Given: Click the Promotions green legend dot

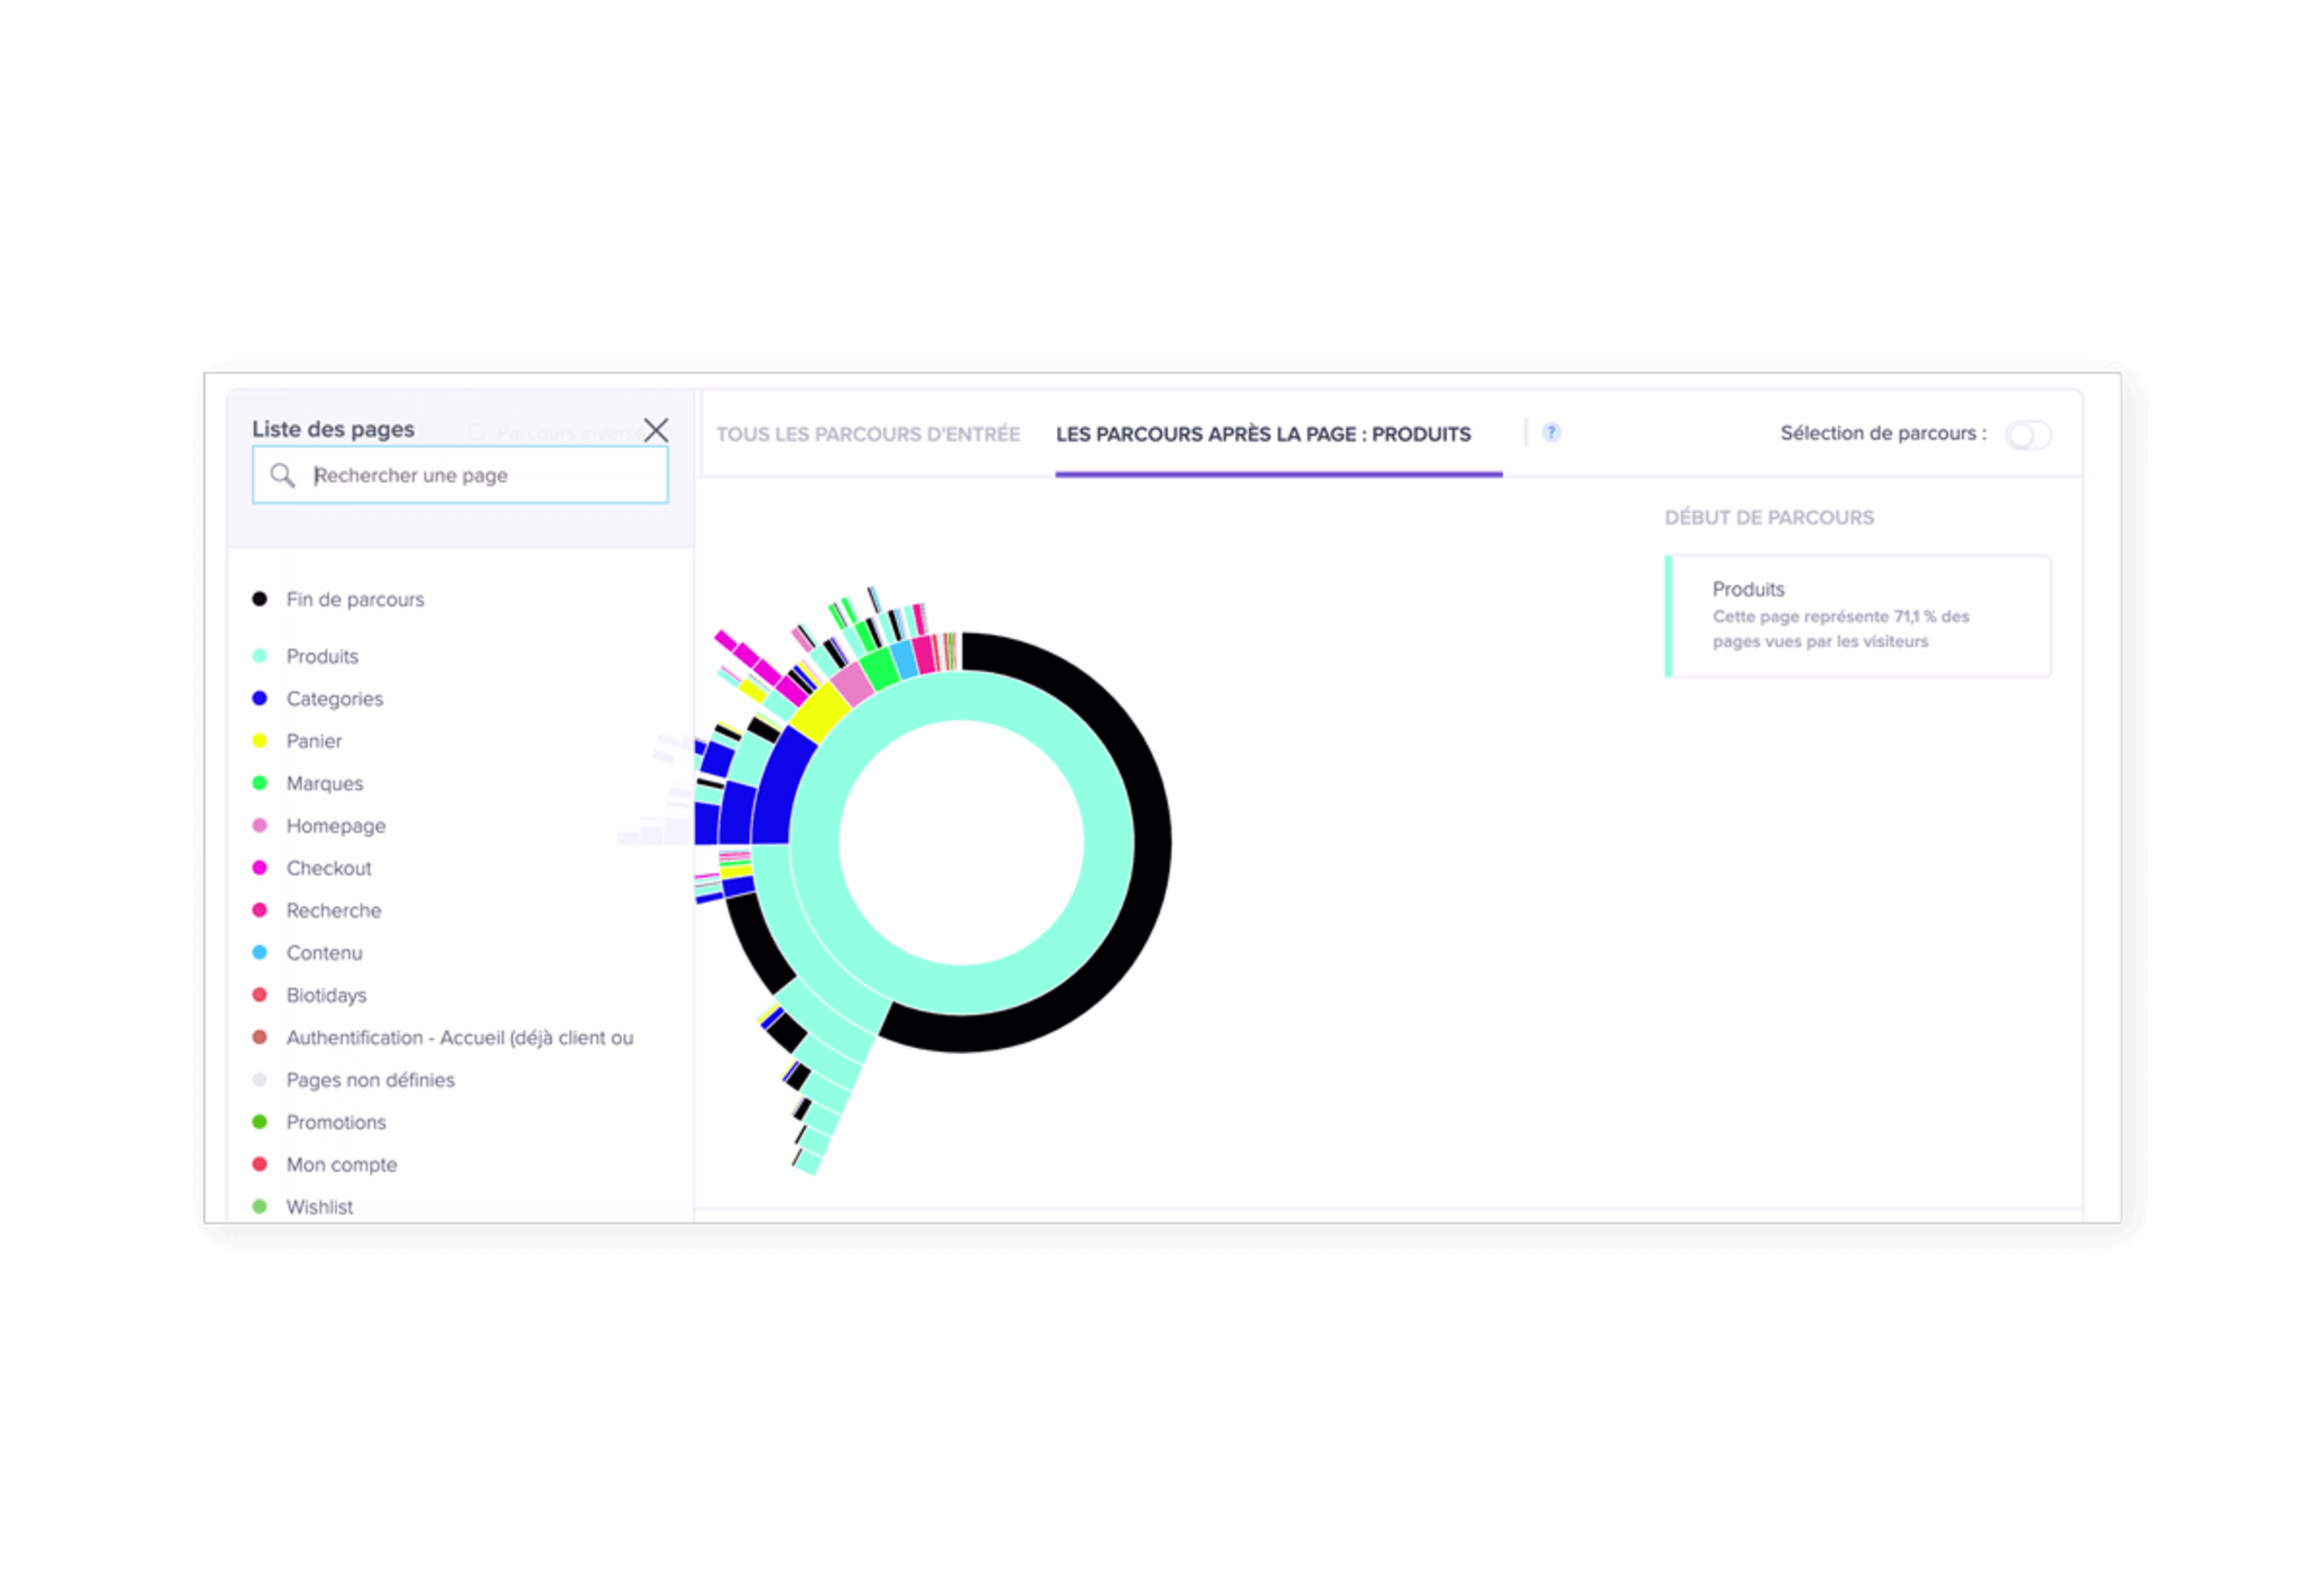Looking at the screenshot, I should (260, 1122).
